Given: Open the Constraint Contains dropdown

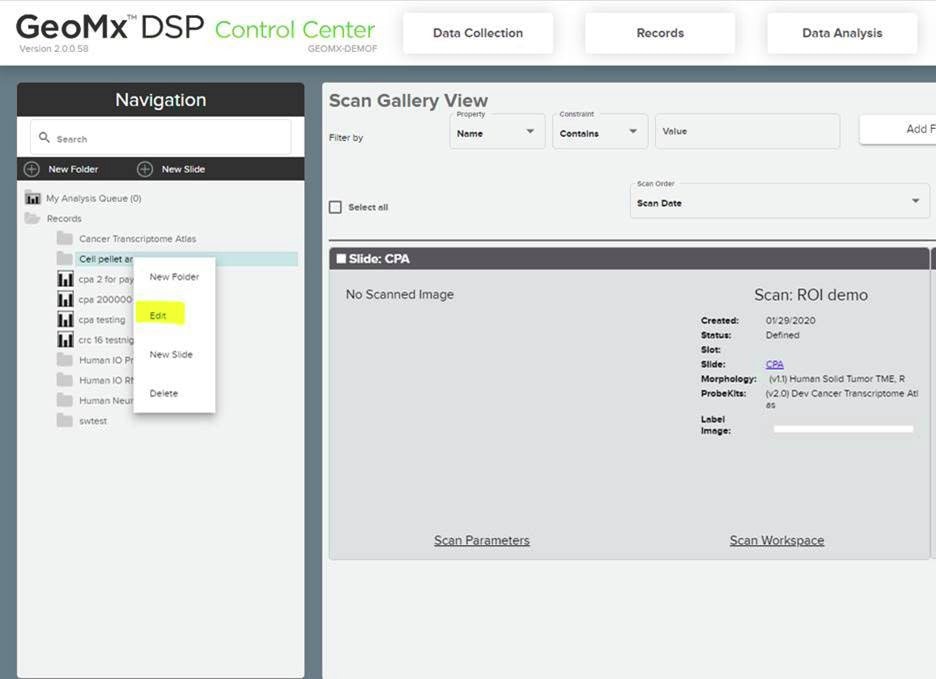Looking at the screenshot, I should (599, 132).
